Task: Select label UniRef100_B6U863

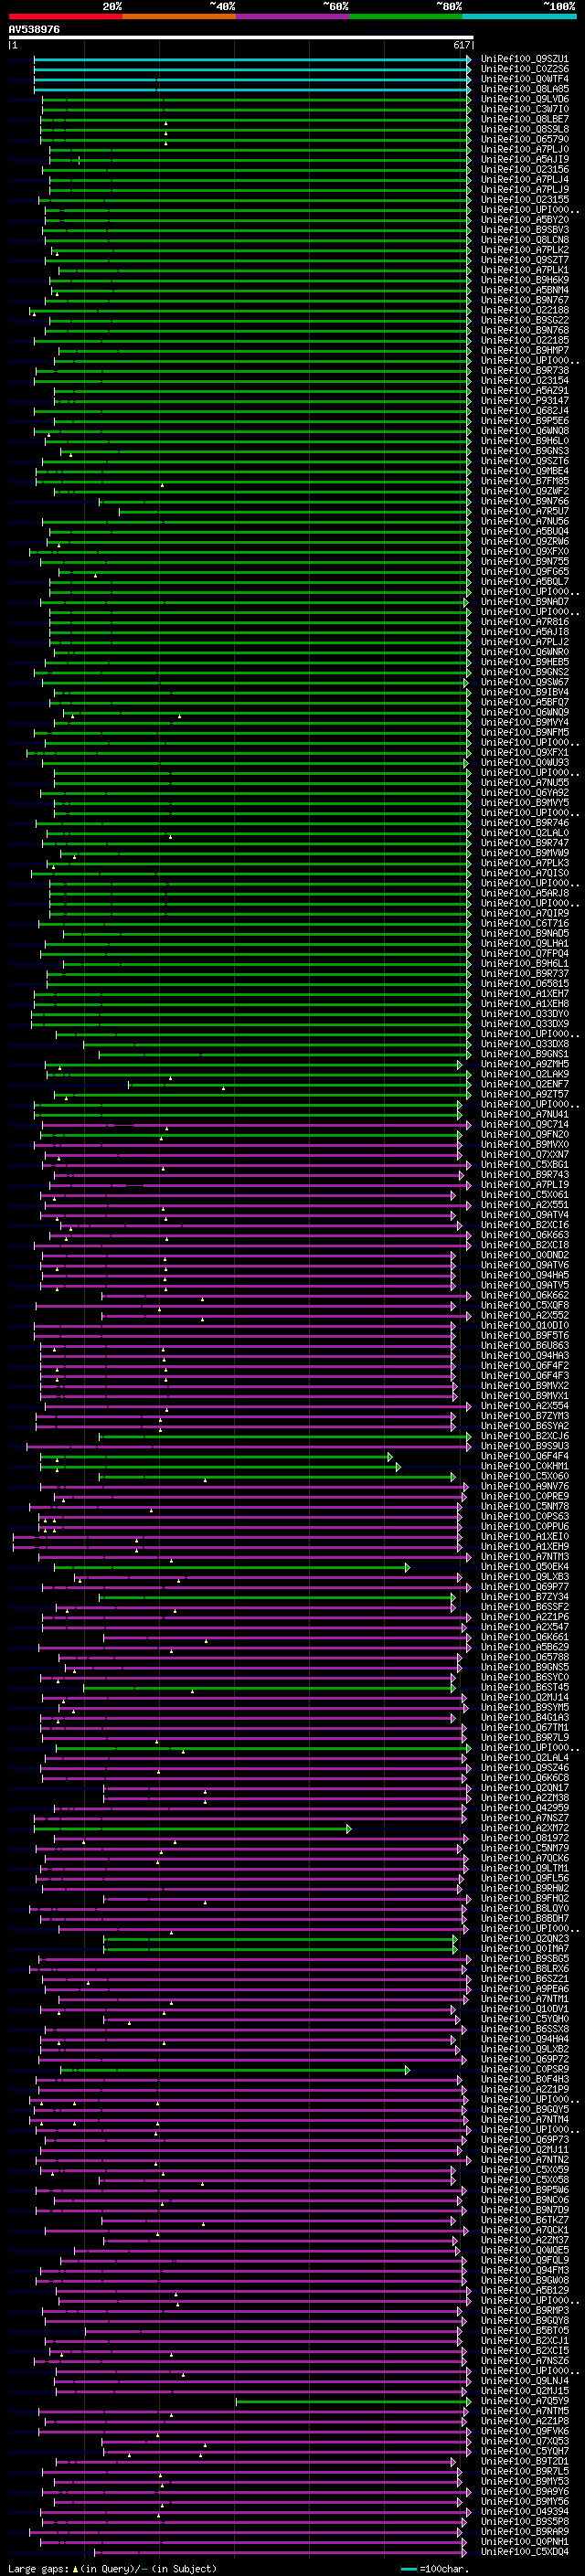Action: [x=524, y=1346]
